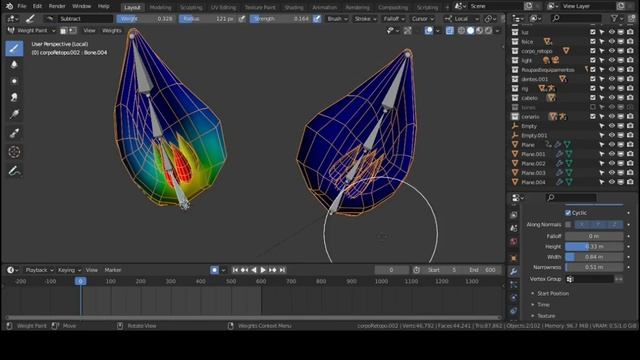Open the Cursor settings dropdown
The height and width of the screenshot is (360, 640).
(x=422, y=19)
